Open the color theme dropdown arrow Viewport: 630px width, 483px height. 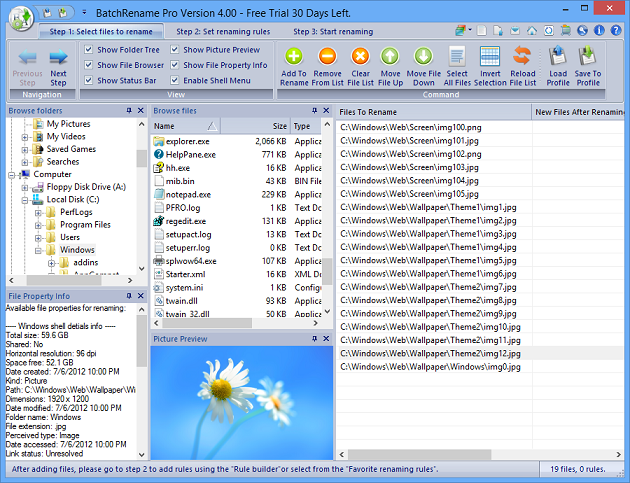470,30
